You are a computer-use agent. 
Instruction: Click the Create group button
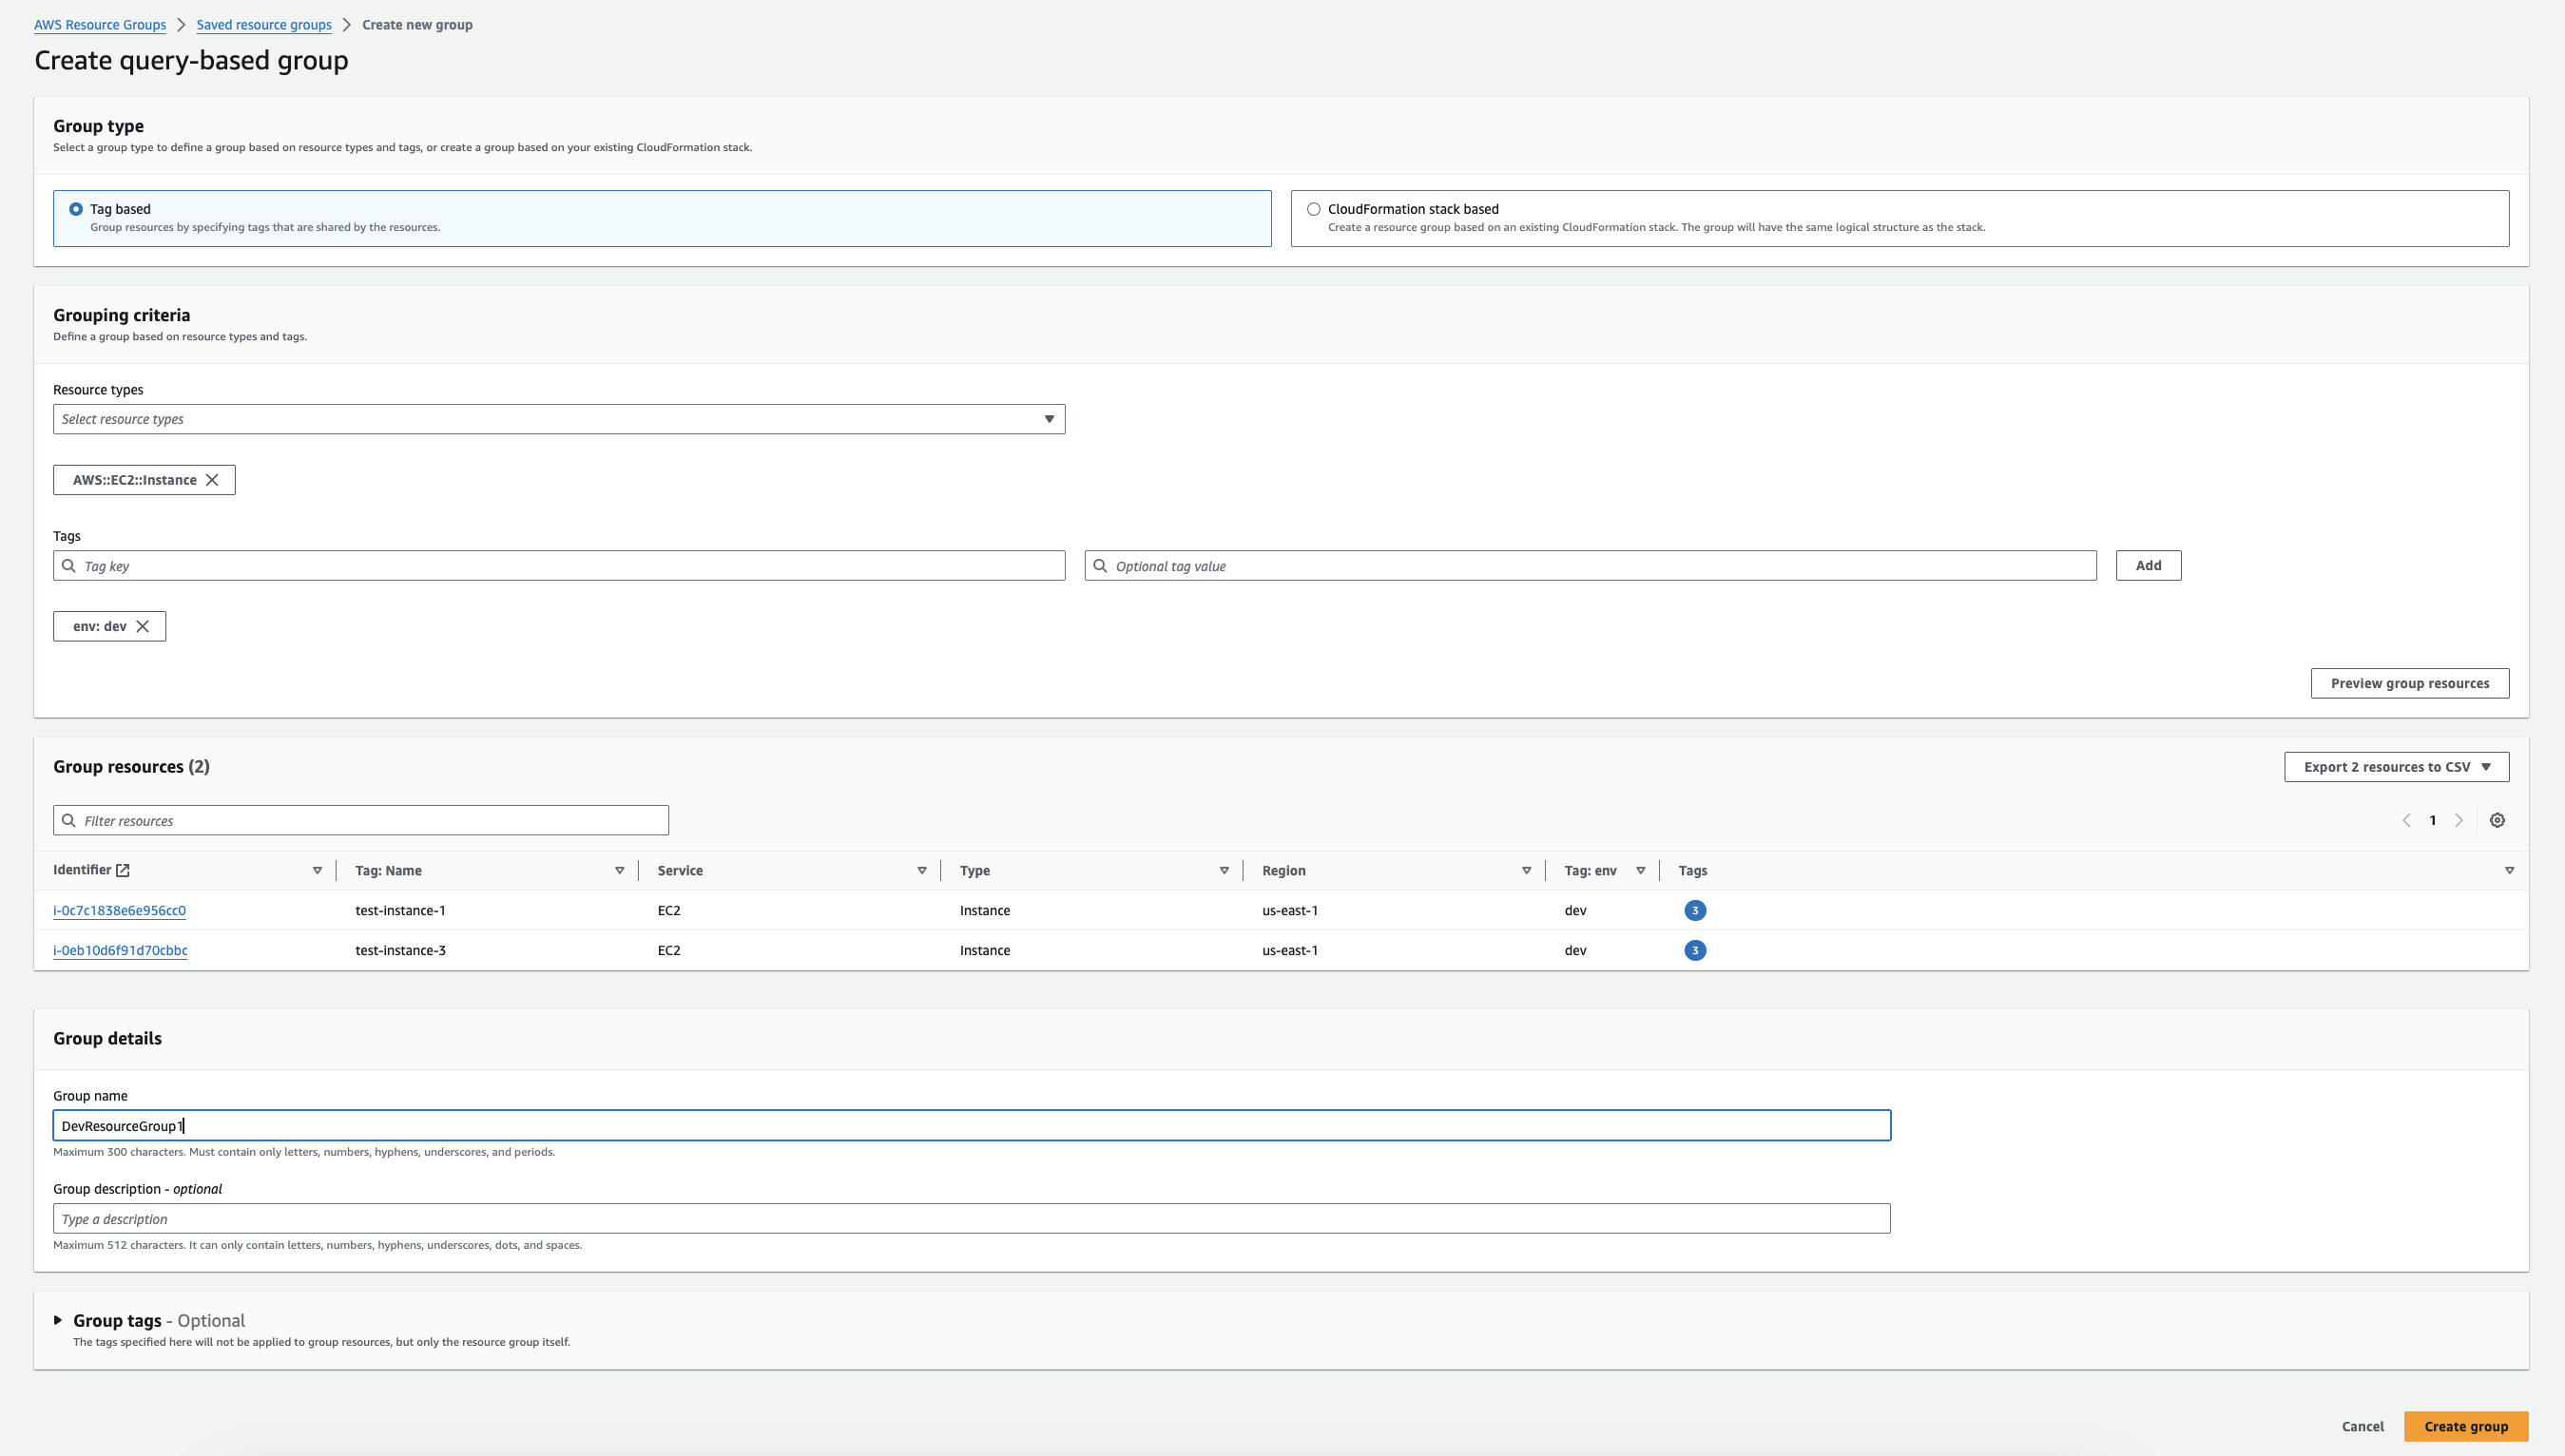pyautogui.click(x=2465, y=1426)
